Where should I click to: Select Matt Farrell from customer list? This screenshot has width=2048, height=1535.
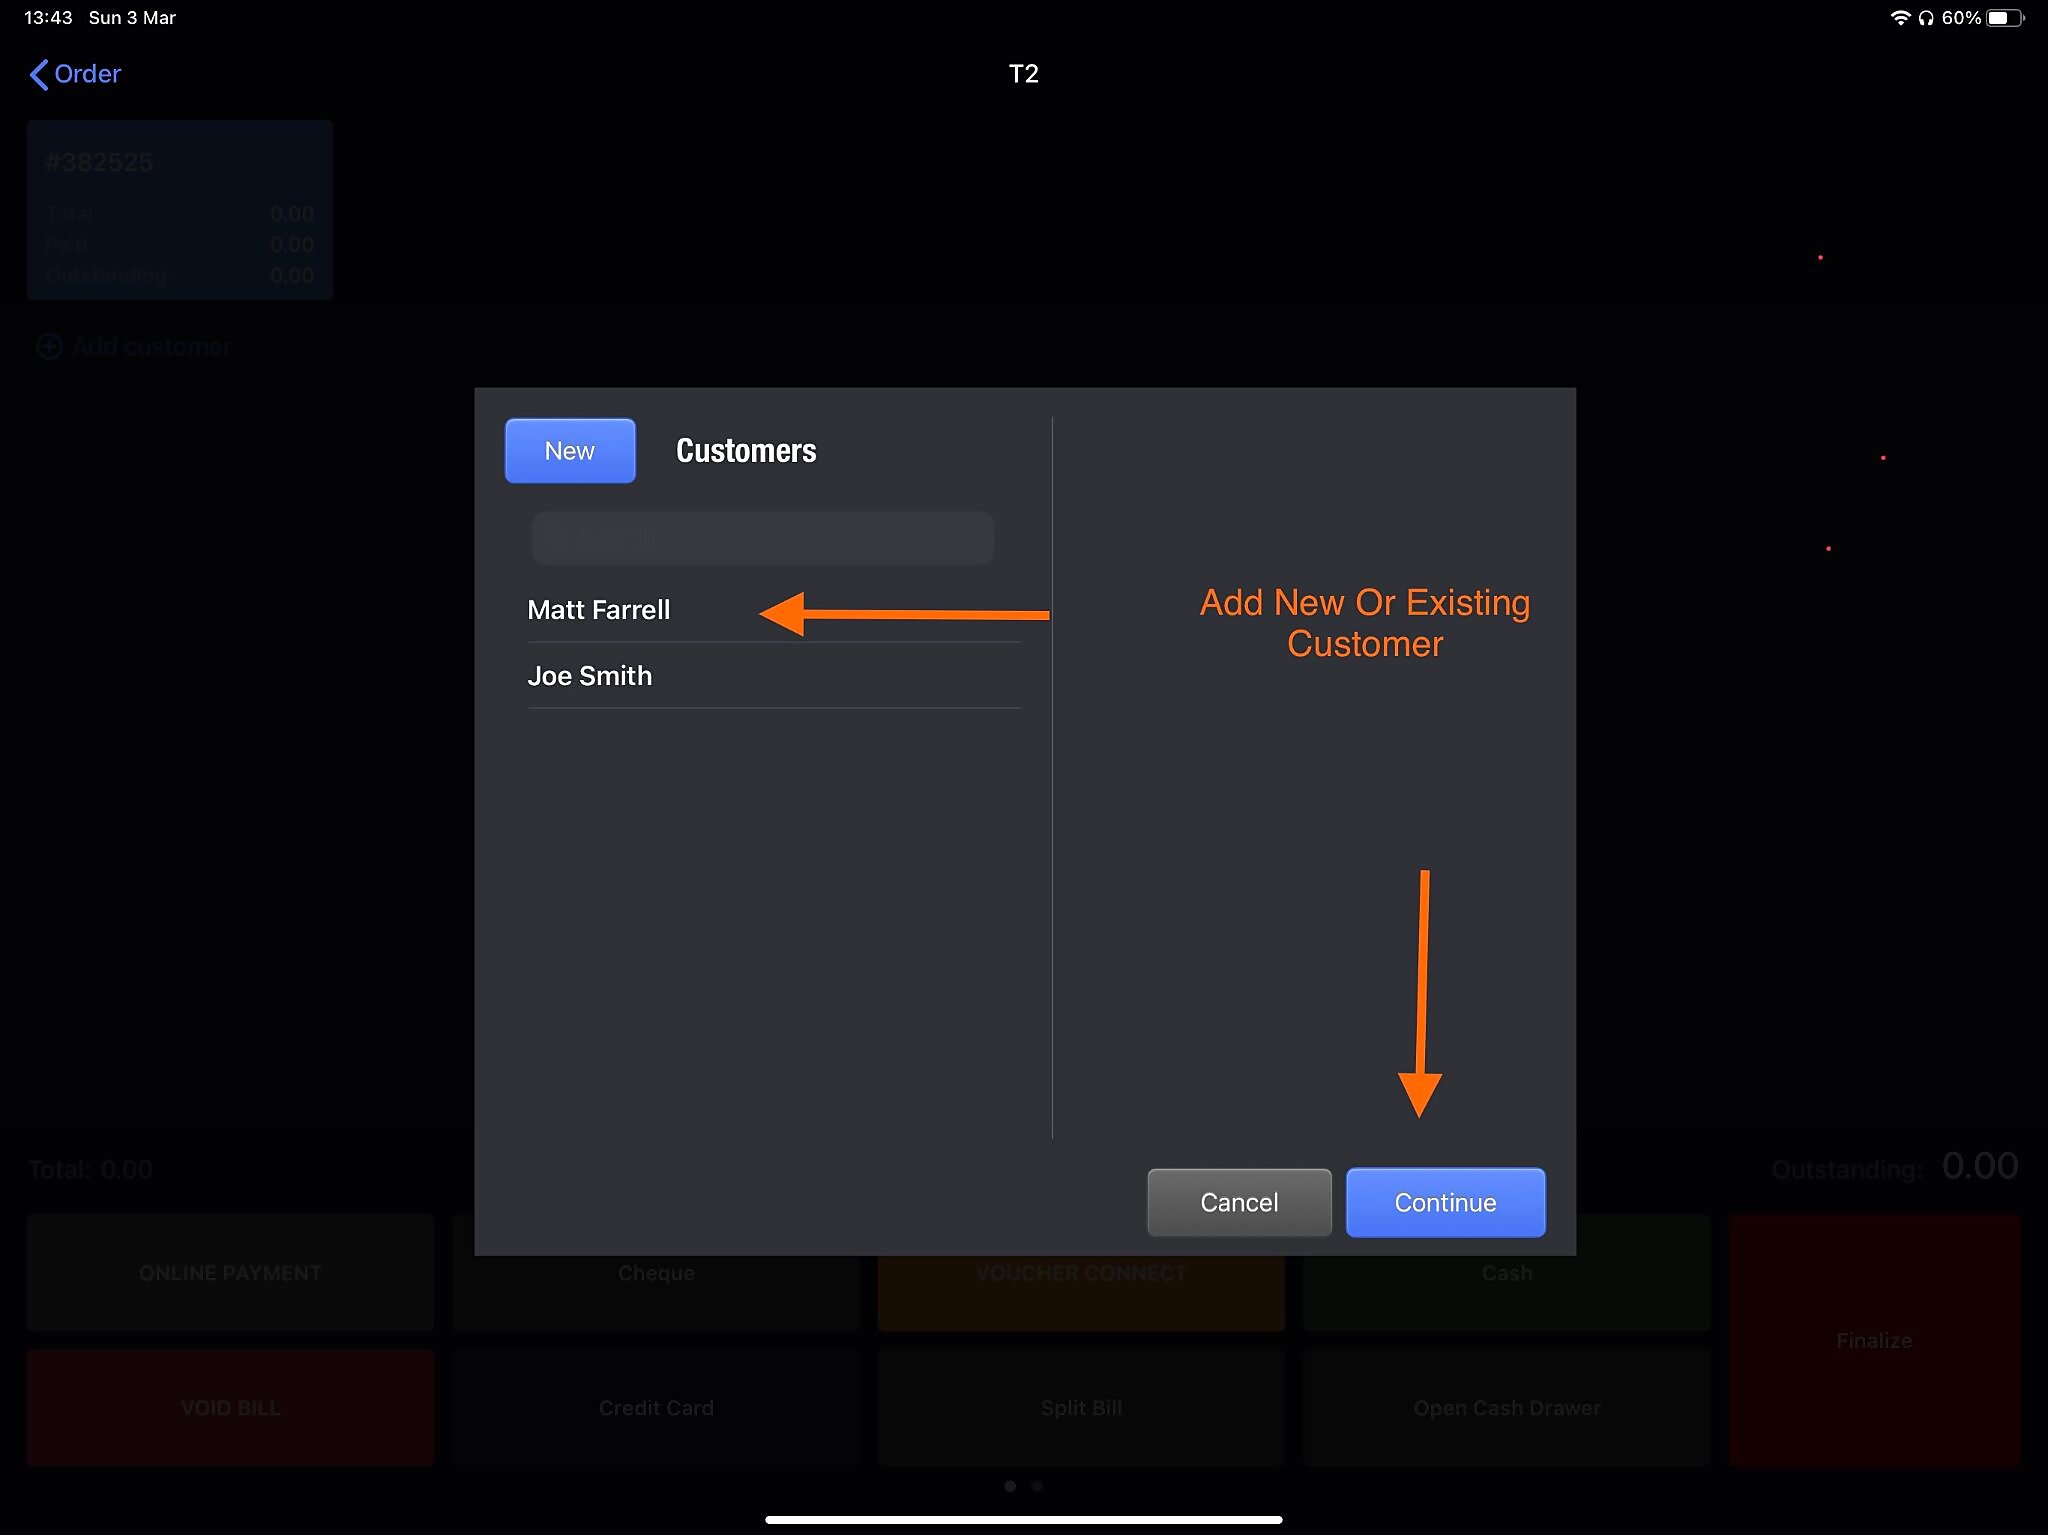click(599, 610)
